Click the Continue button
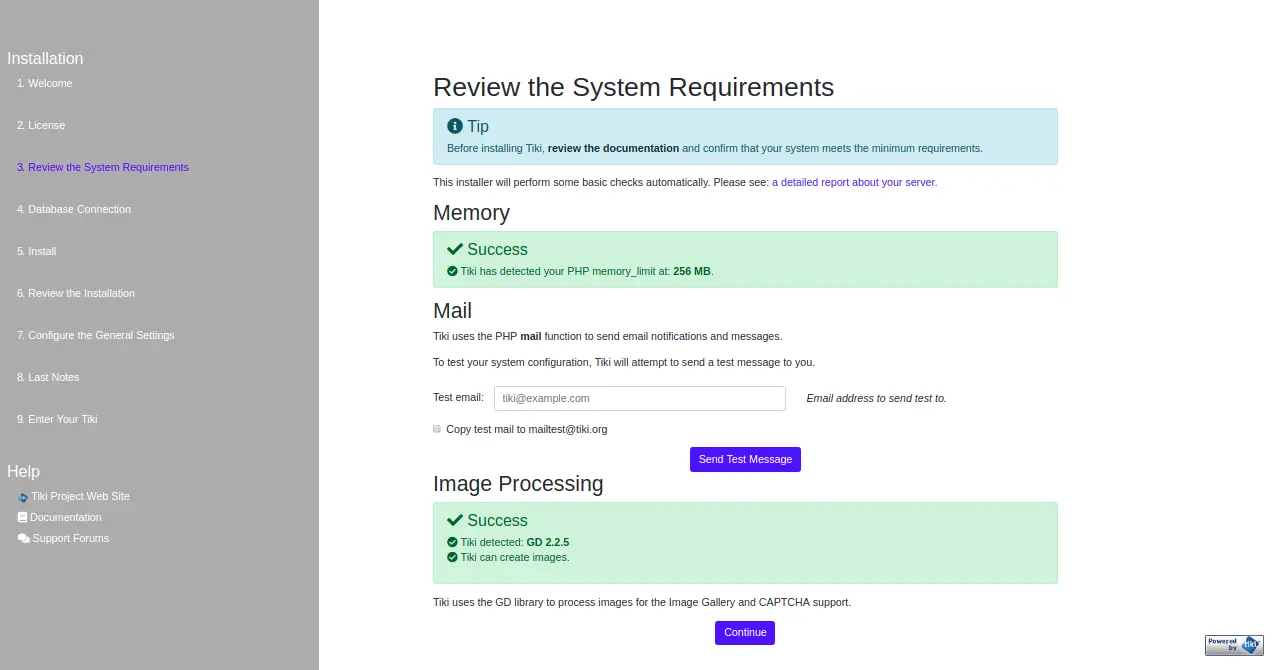1282x670 pixels. (x=745, y=632)
